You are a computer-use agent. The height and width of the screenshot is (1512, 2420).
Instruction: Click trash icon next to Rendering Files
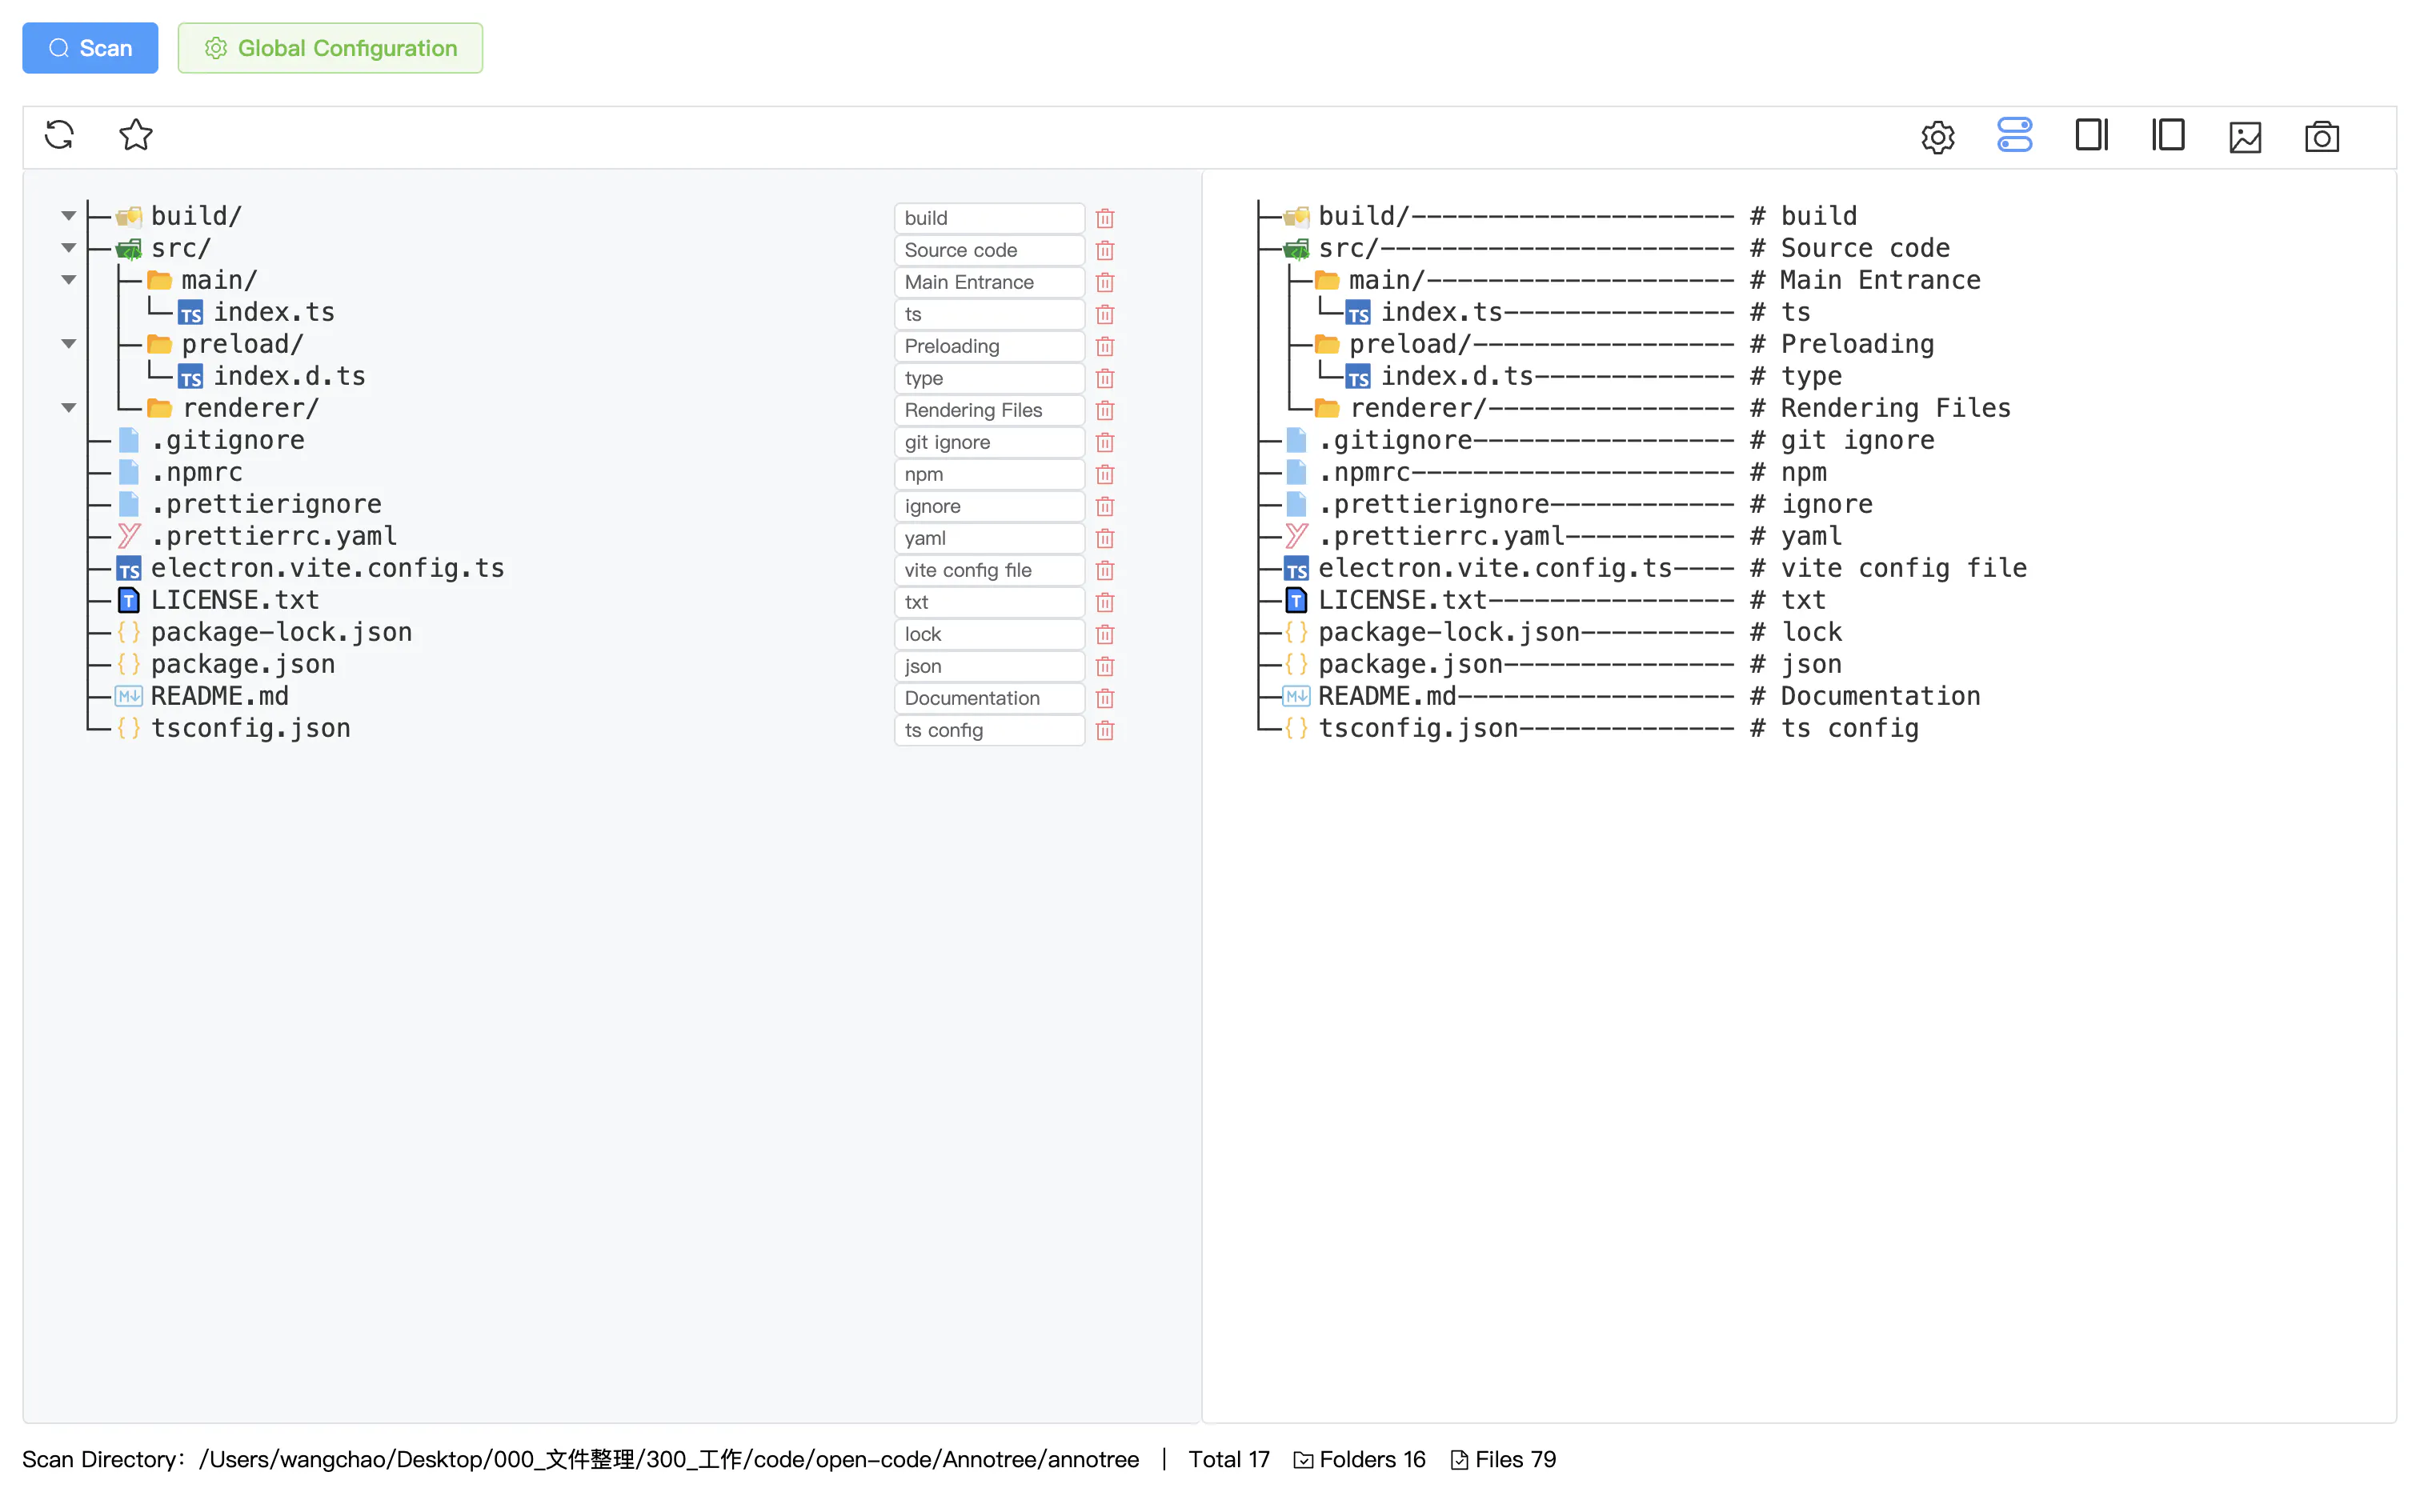(x=1105, y=410)
